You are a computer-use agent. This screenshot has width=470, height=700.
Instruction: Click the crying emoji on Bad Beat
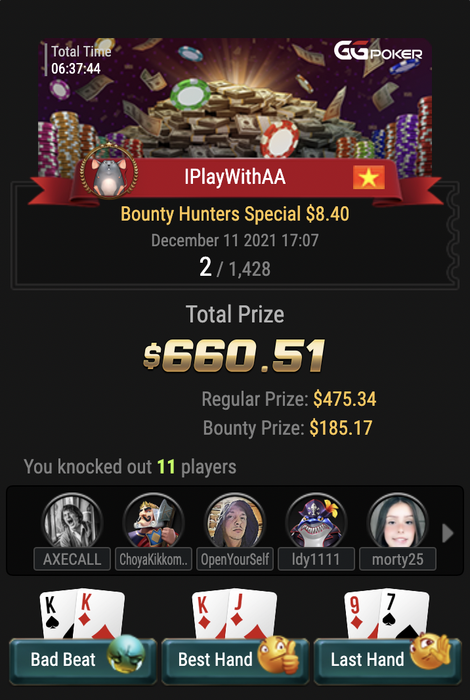click(x=126, y=654)
